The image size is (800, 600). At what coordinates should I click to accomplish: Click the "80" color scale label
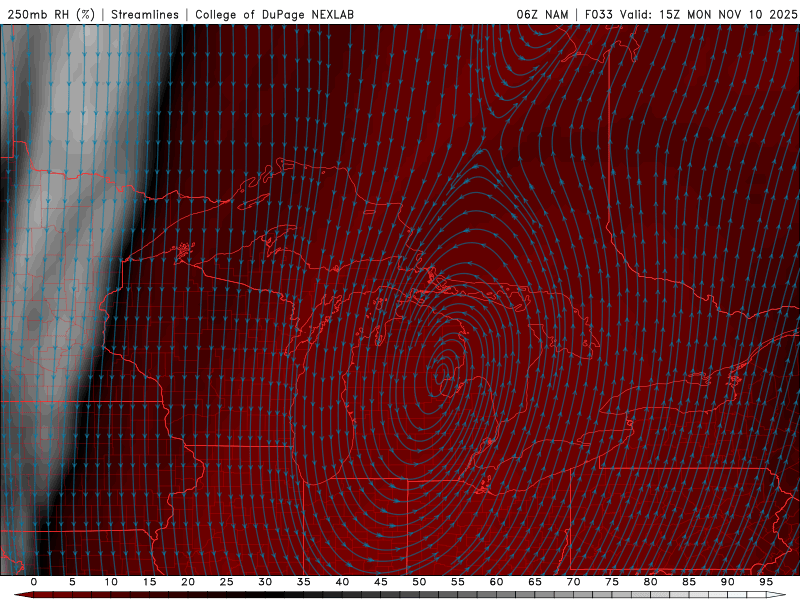point(650,582)
